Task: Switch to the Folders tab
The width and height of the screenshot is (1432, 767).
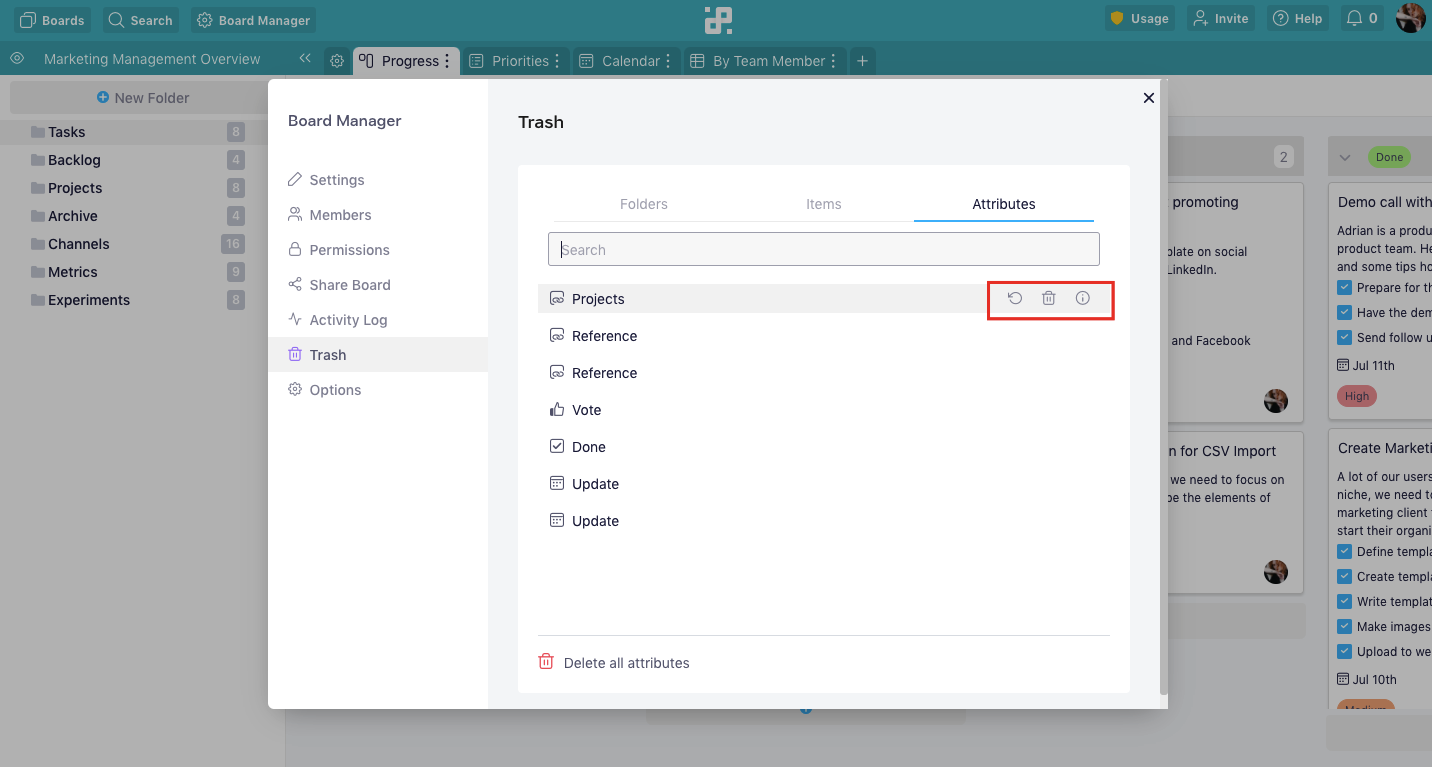Action: [x=643, y=204]
